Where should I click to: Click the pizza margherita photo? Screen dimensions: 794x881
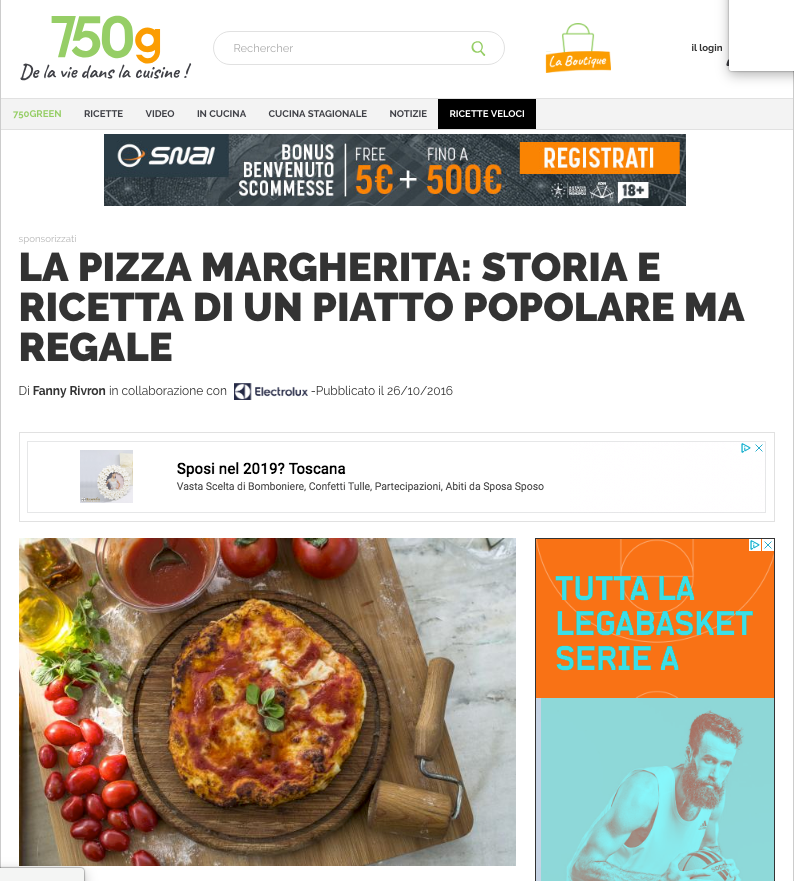point(267,702)
